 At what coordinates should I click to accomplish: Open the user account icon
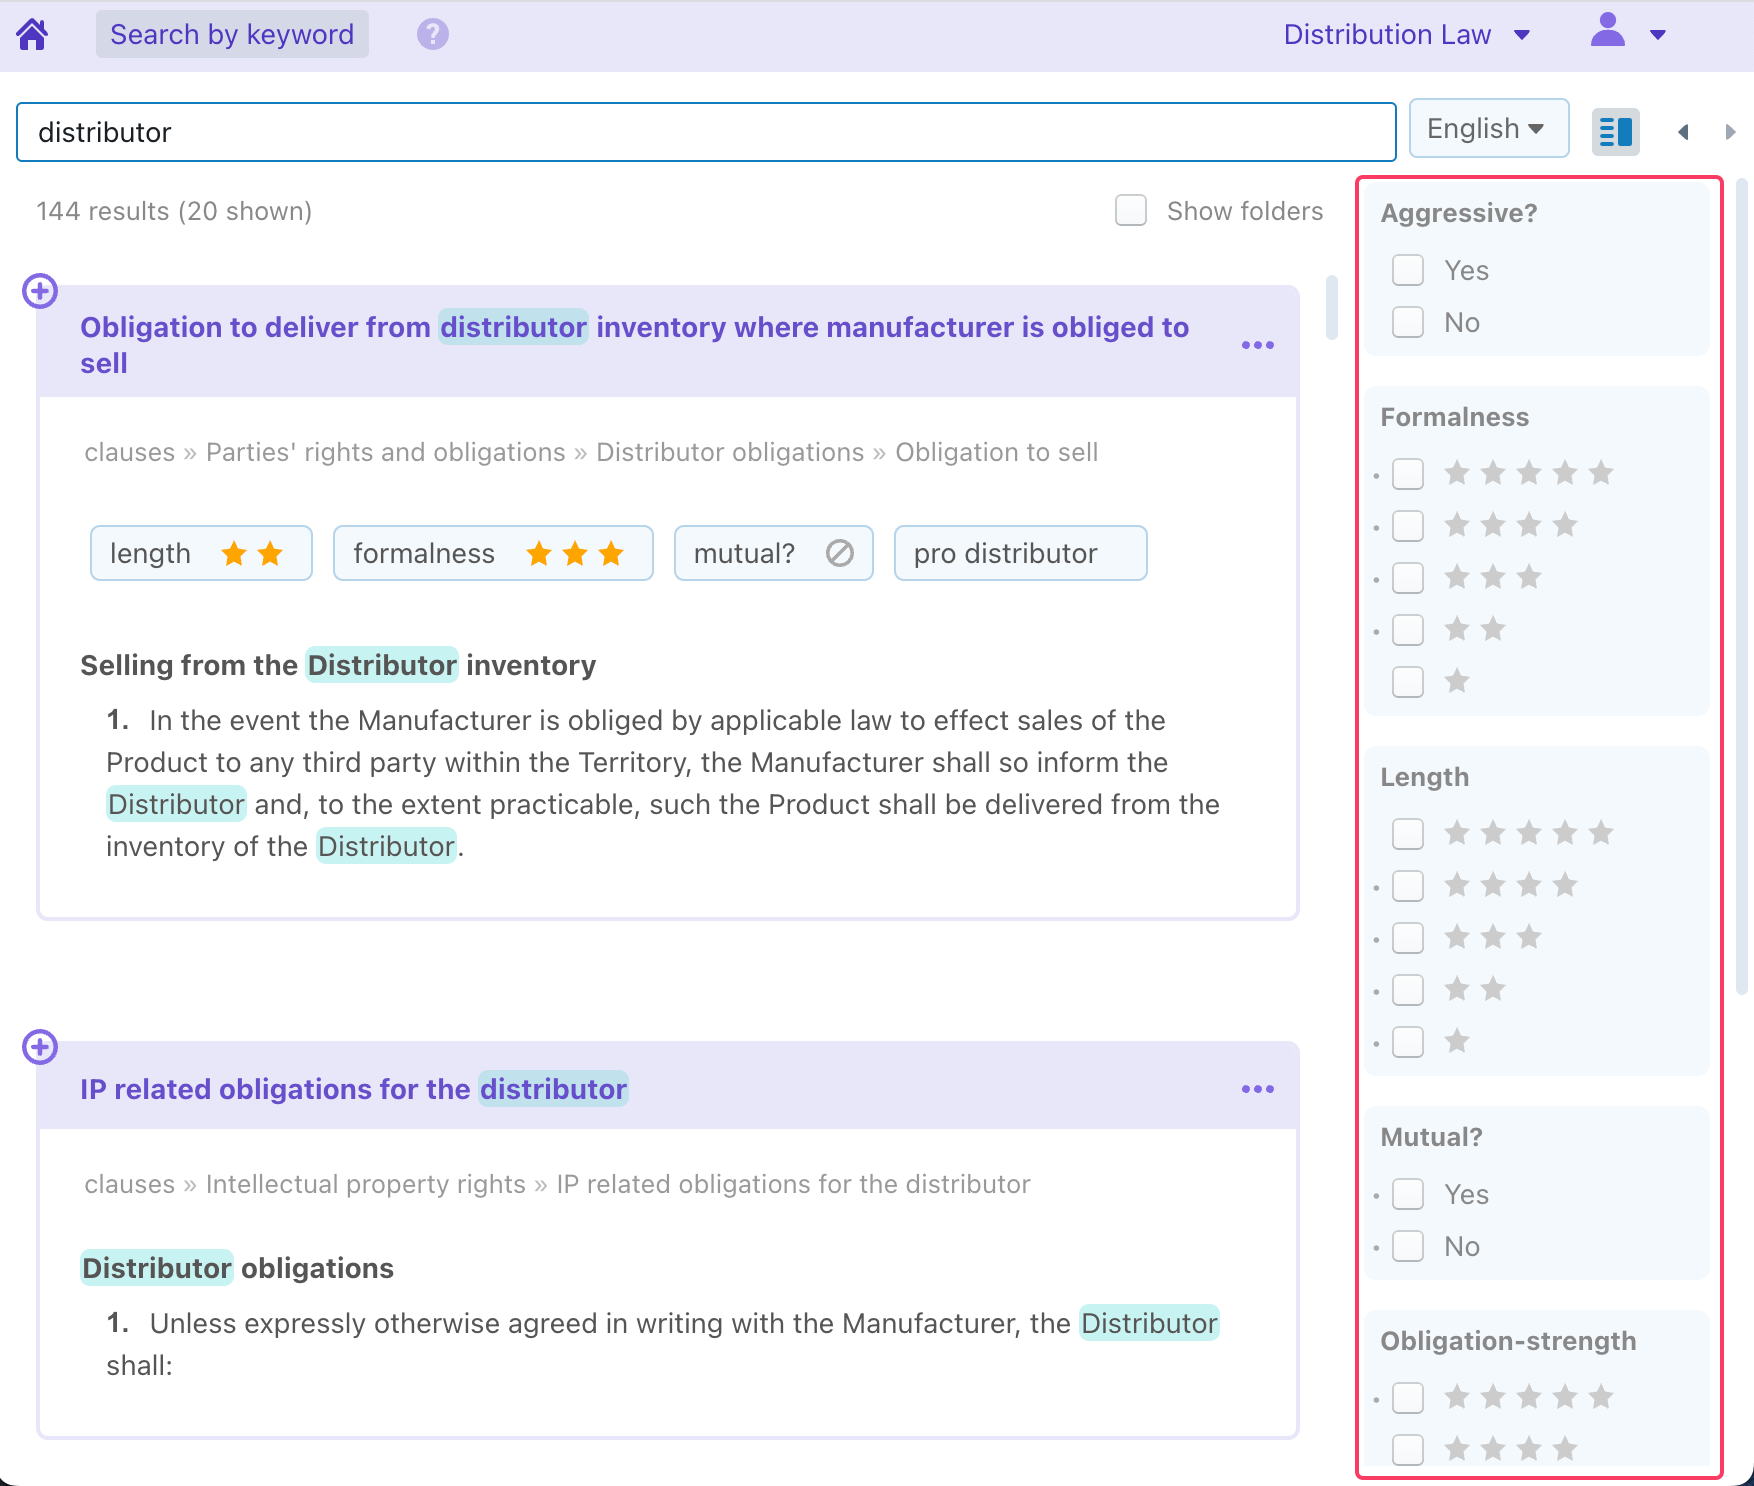click(x=1607, y=30)
